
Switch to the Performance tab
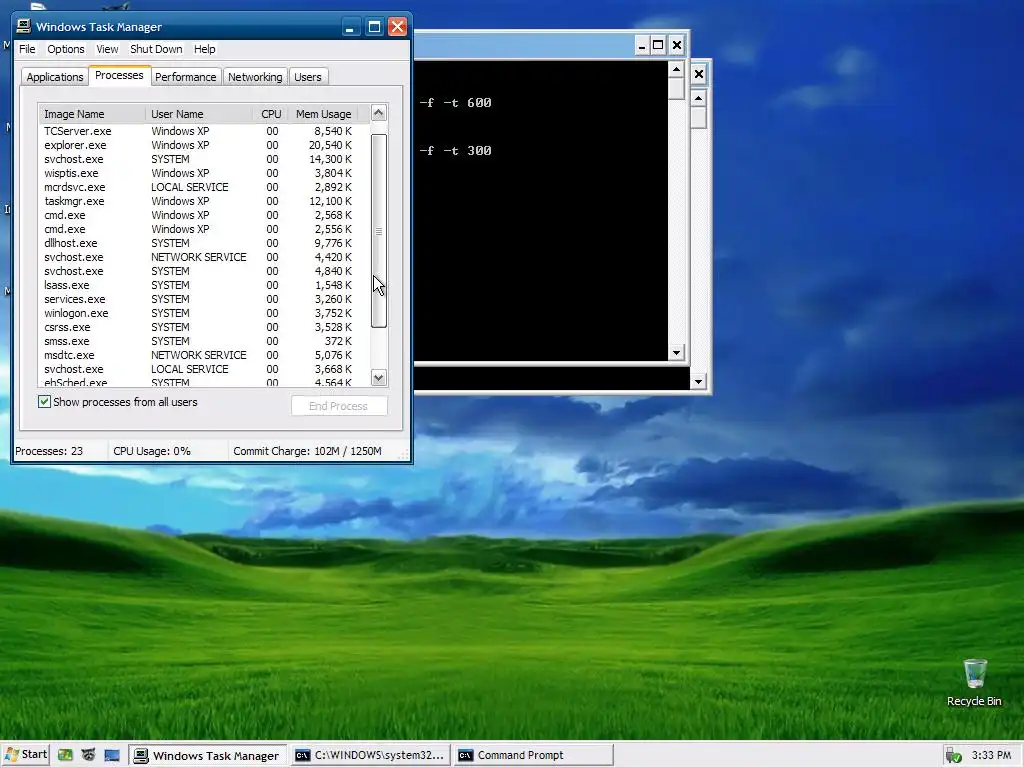[185, 77]
